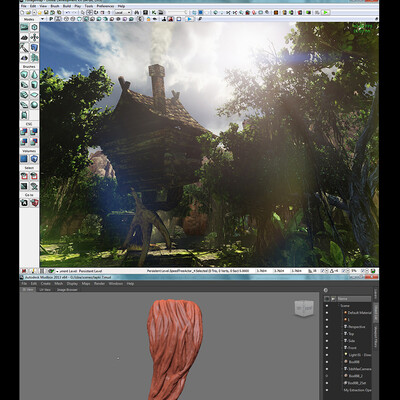Open the Modes dropdown in left panel

[x=32, y=19]
